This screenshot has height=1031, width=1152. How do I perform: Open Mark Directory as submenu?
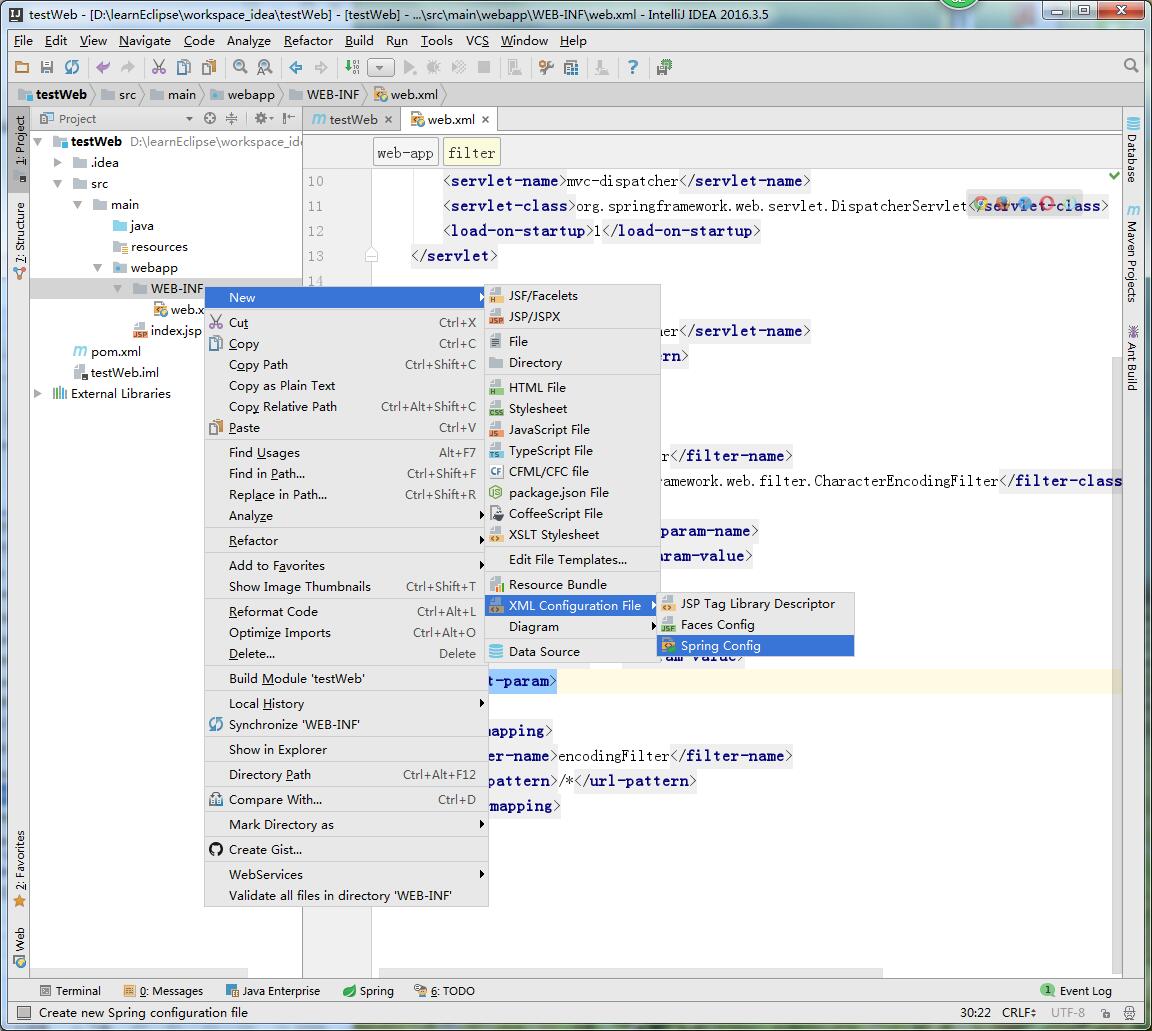click(345, 825)
